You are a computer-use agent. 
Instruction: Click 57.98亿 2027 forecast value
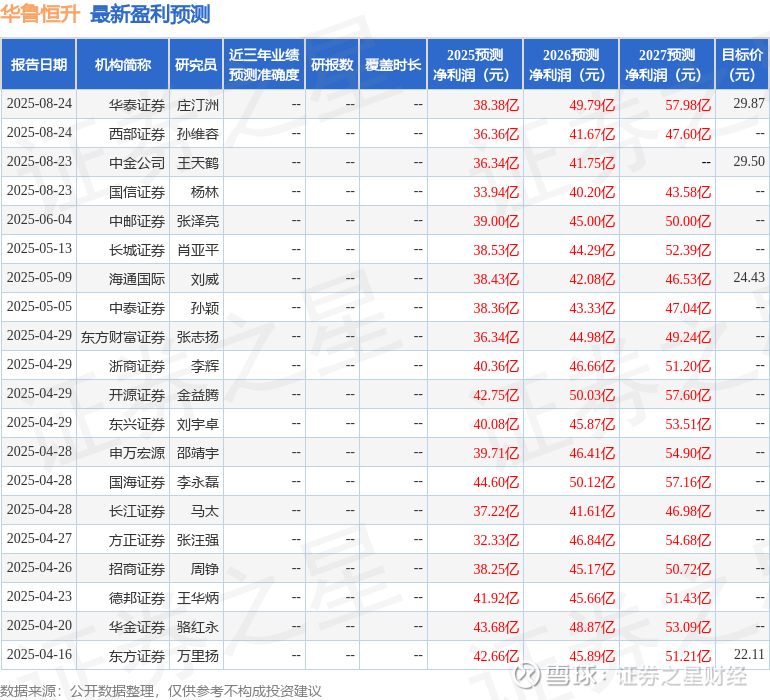[x=688, y=105]
